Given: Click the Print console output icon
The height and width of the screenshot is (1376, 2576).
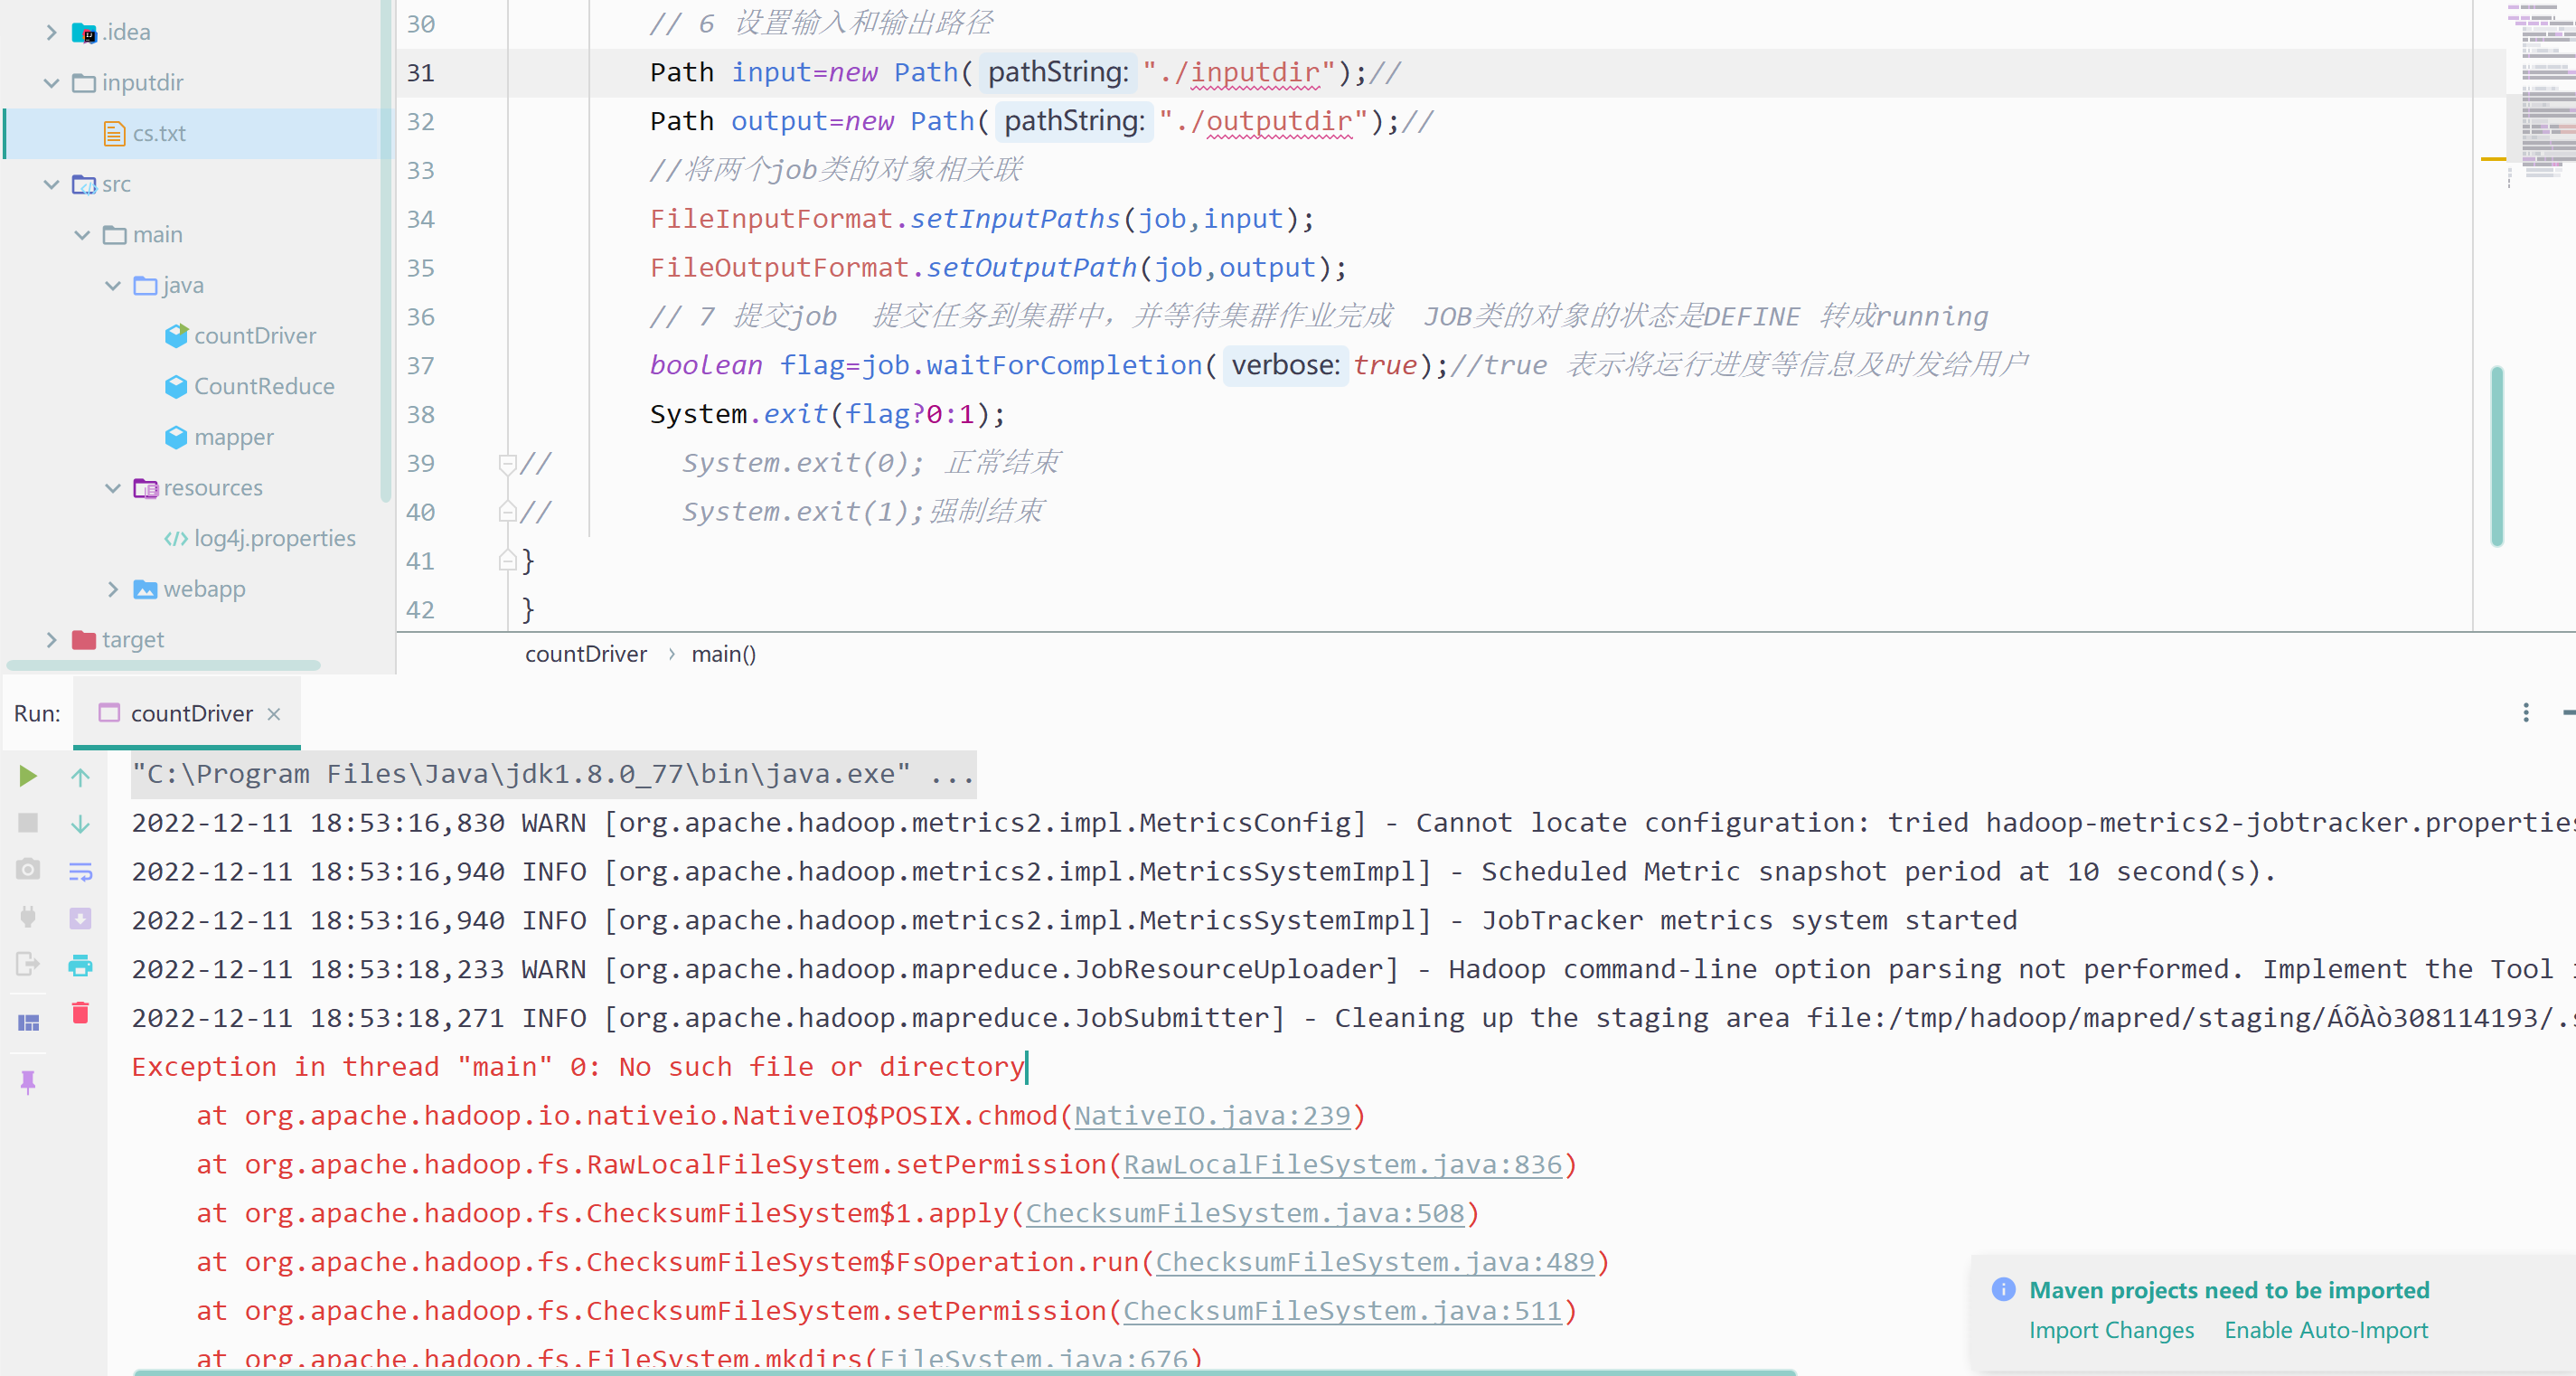Looking at the screenshot, I should [80, 966].
